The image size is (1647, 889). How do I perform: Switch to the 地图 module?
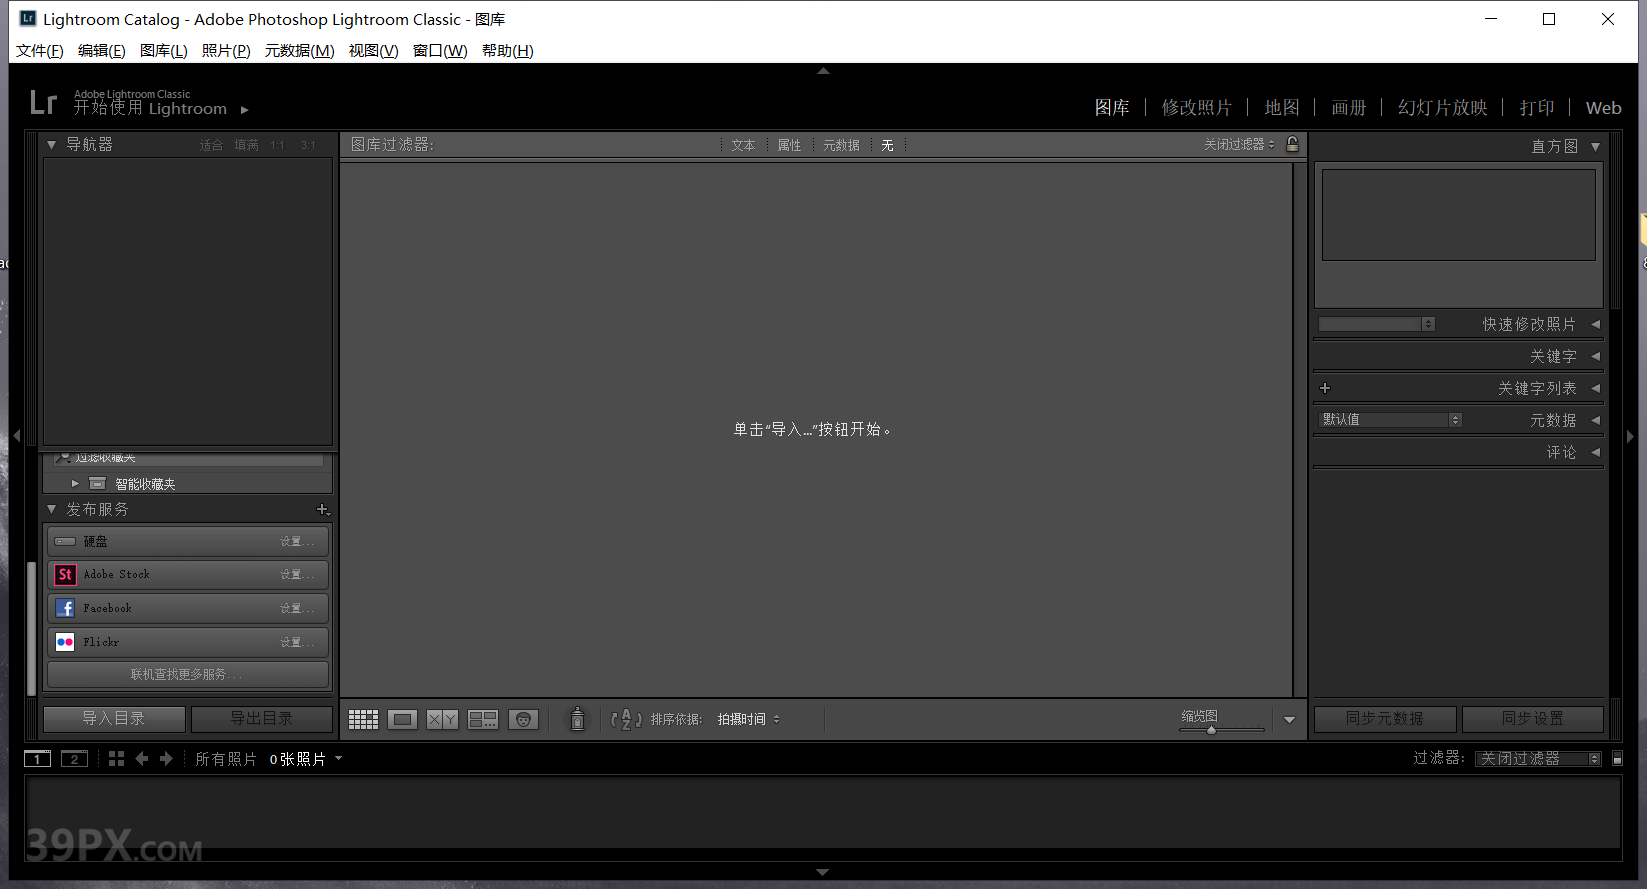coord(1282,107)
